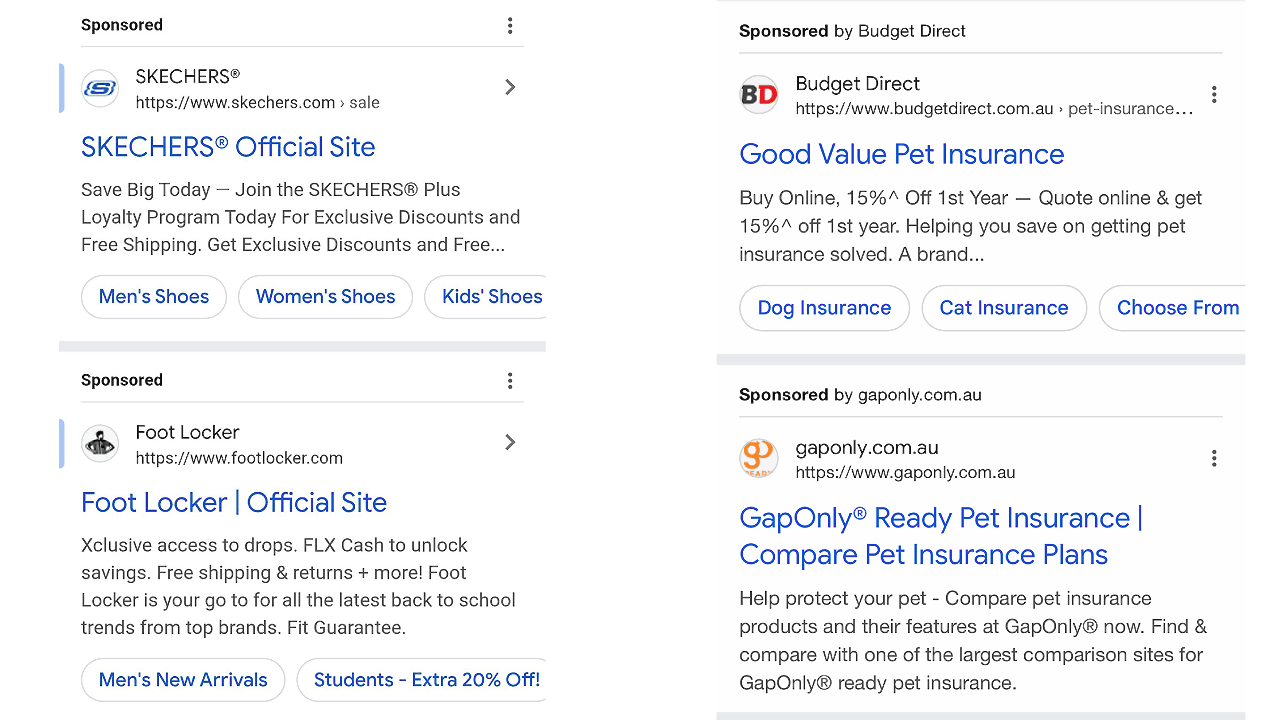This screenshot has height=720, width=1280.
Task: Expand Skechers ad with chevron arrow
Action: tap(510, 88)
